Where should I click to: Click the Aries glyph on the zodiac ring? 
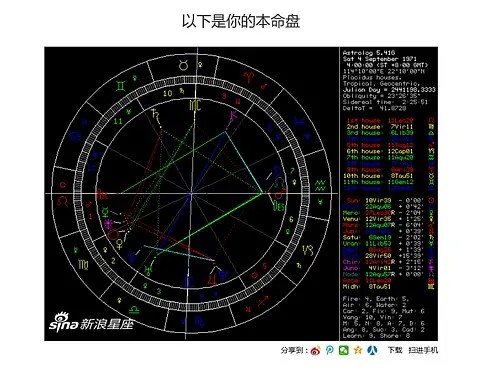pyautogui.click(x=248, y=77)
